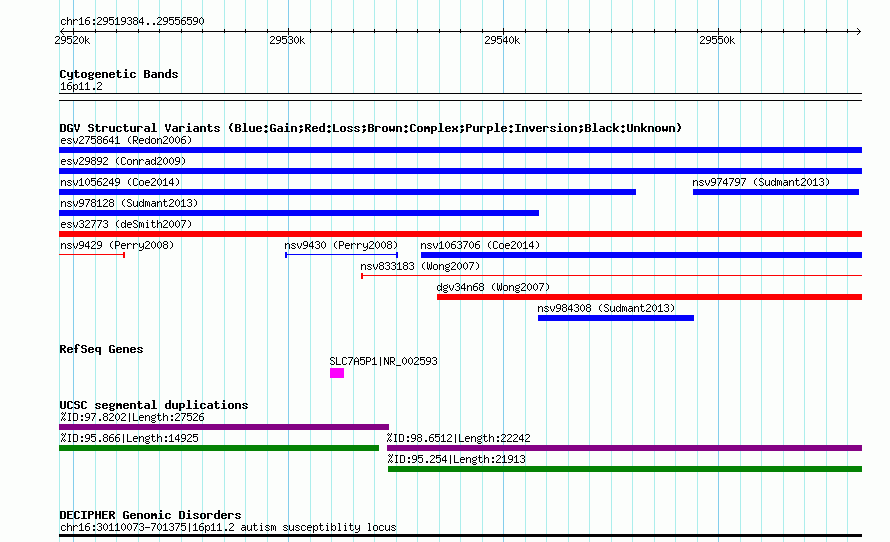This screenshot has height=542, width=890.
Task: Click the UCSC segmental duplications track title
Action: (x=154, y=405)
